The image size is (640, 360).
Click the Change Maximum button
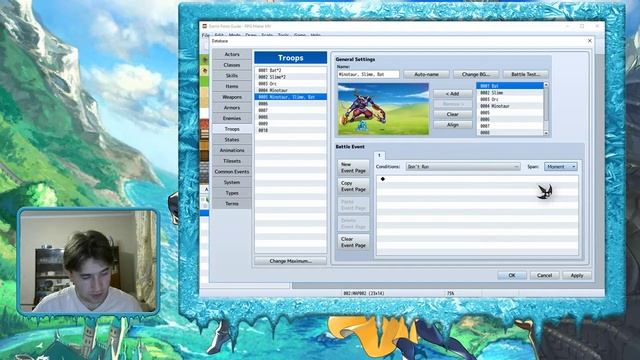(x=290, y=261)
